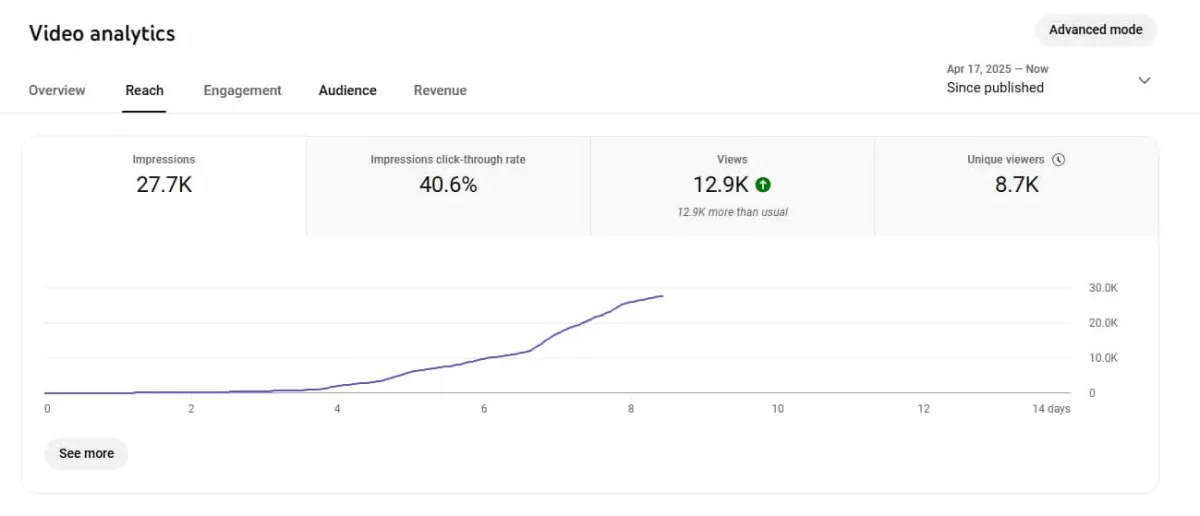
Task: Click the x-axis label 10
Action: 777,409
